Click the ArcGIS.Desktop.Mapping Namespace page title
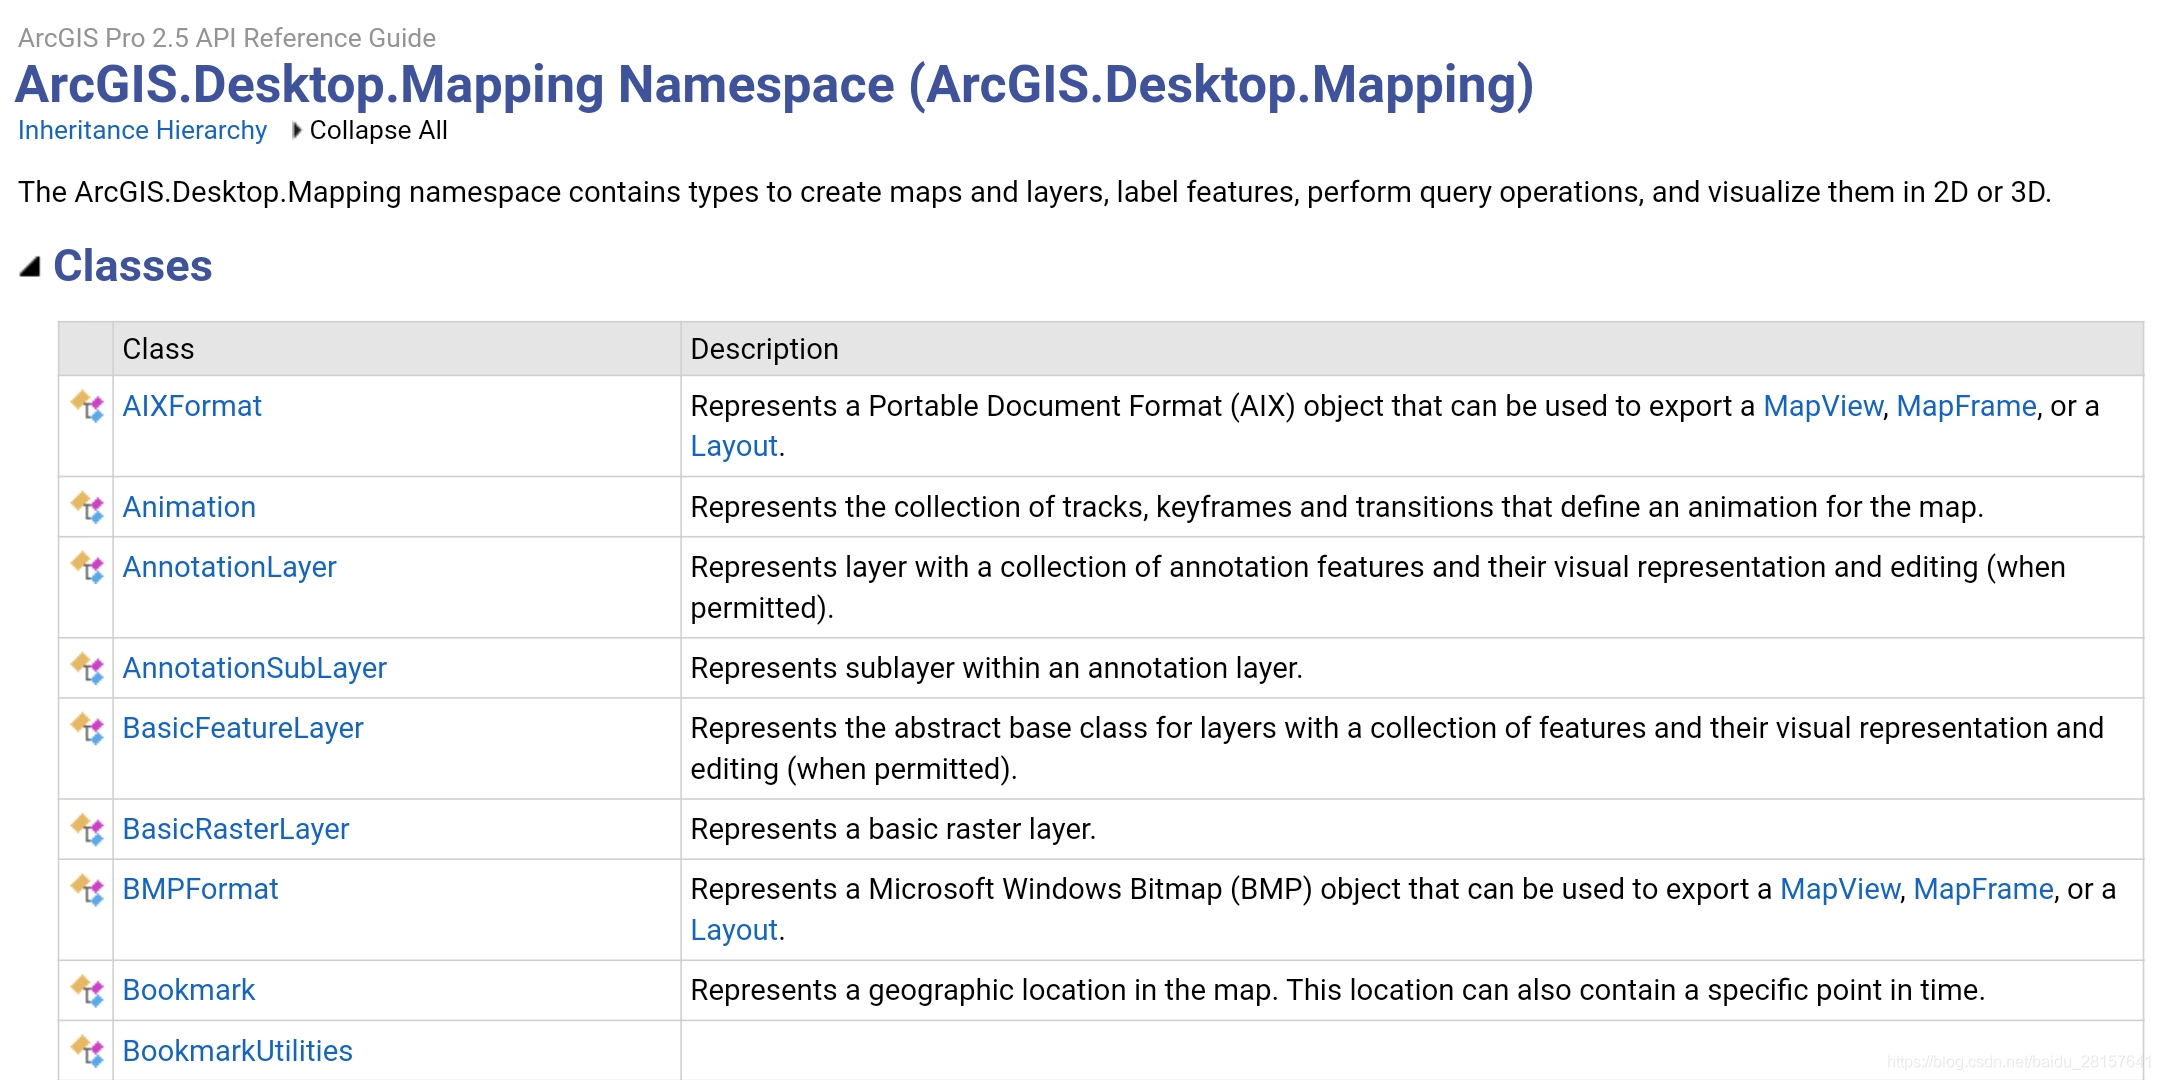 click(x=774, y=84)
